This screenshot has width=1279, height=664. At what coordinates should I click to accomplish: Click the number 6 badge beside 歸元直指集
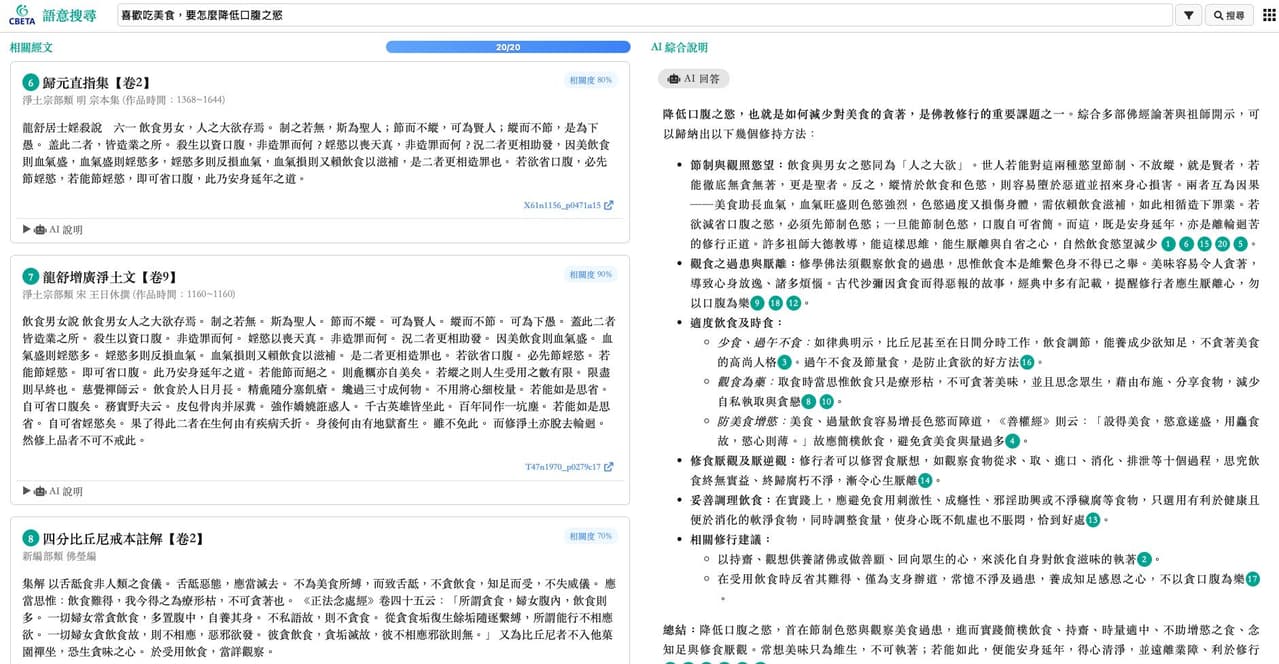[x=30, y=82]
